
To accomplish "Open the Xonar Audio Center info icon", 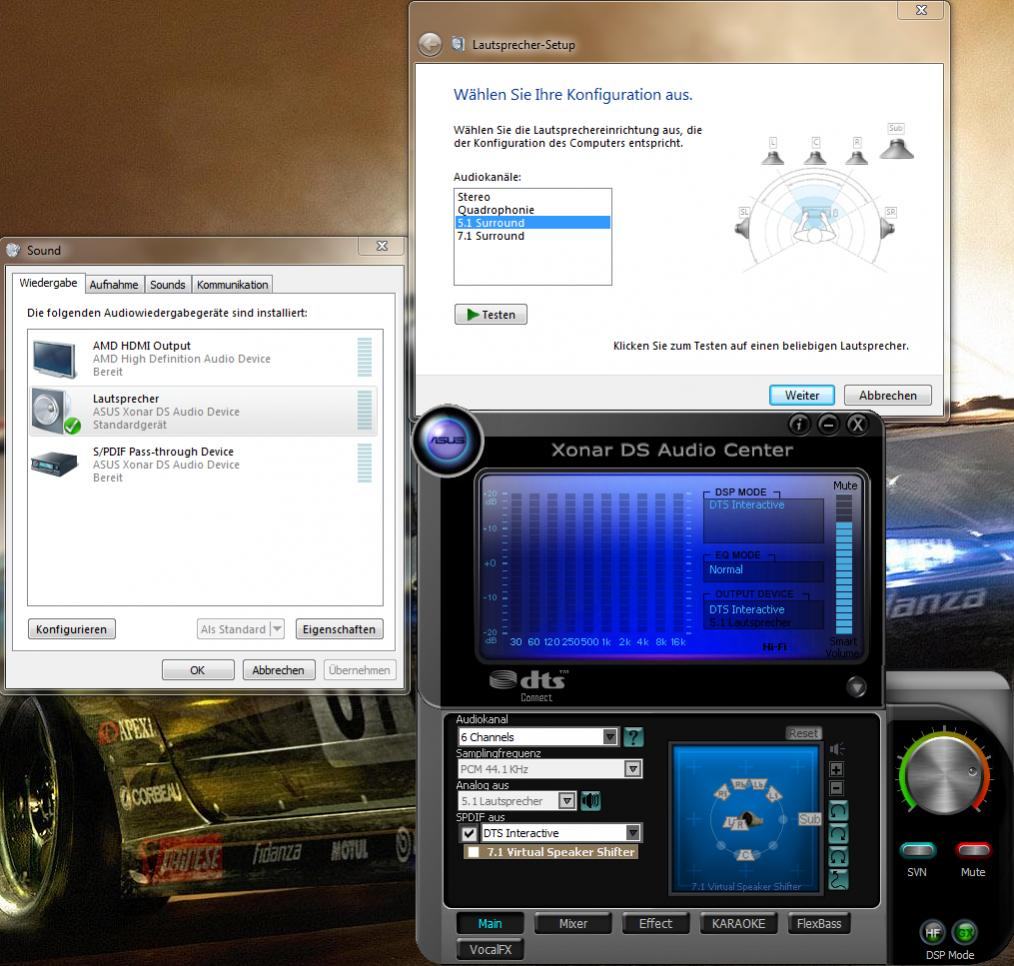I will [799, 424].
